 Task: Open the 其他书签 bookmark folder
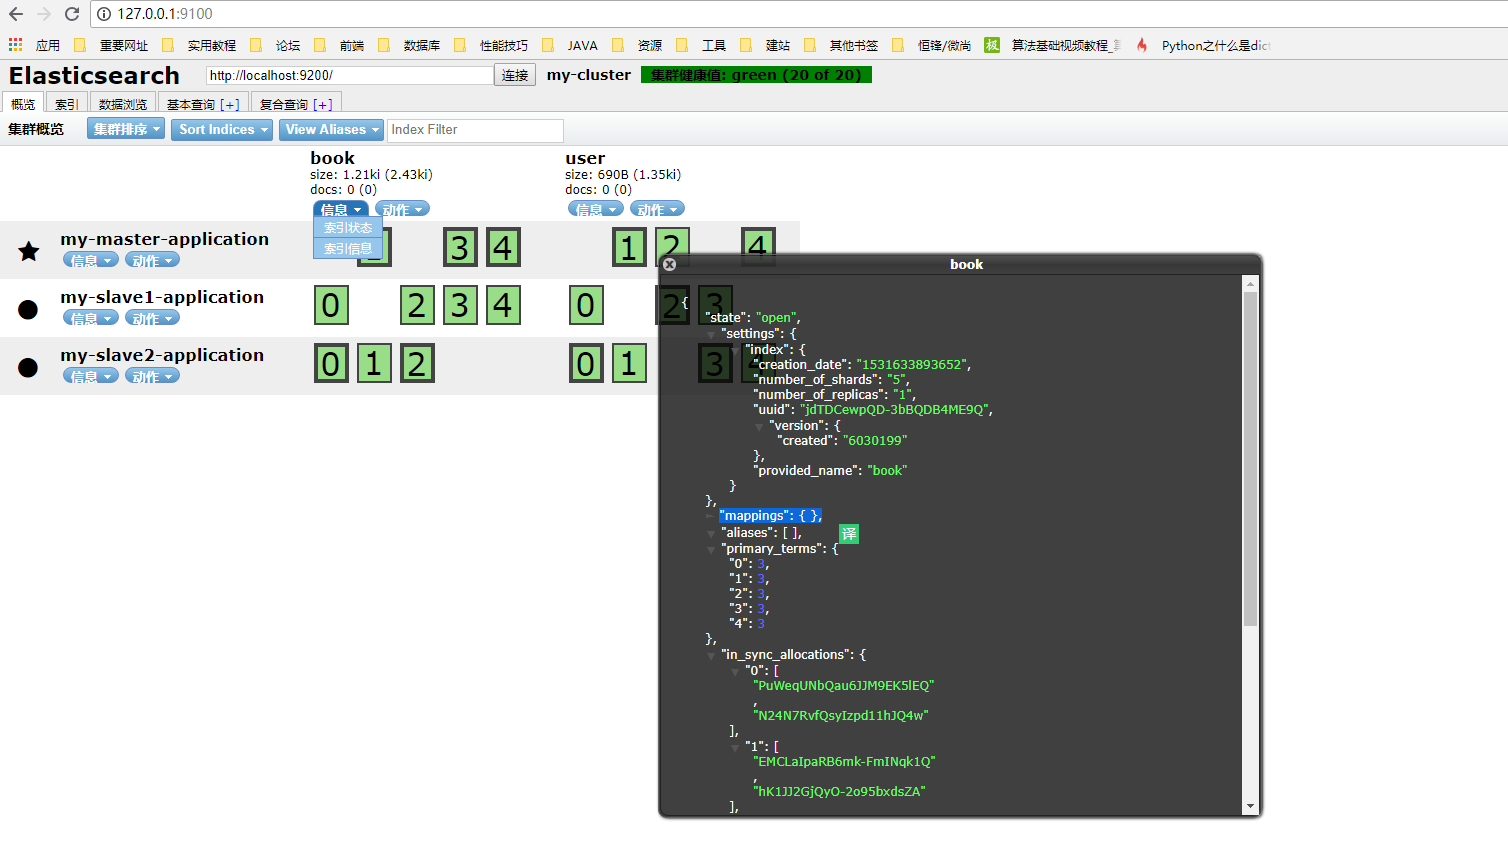842,45
